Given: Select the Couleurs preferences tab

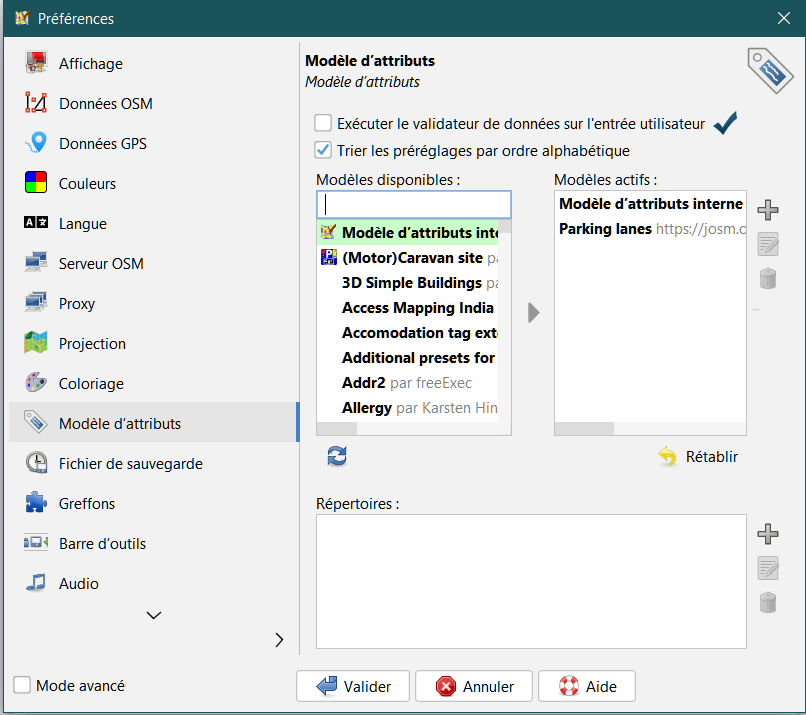Looking at the screenshot, I should (x=87, y=184).
